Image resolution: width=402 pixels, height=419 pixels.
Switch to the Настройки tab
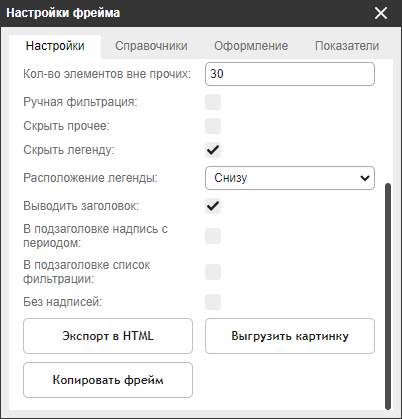point(55,46)
